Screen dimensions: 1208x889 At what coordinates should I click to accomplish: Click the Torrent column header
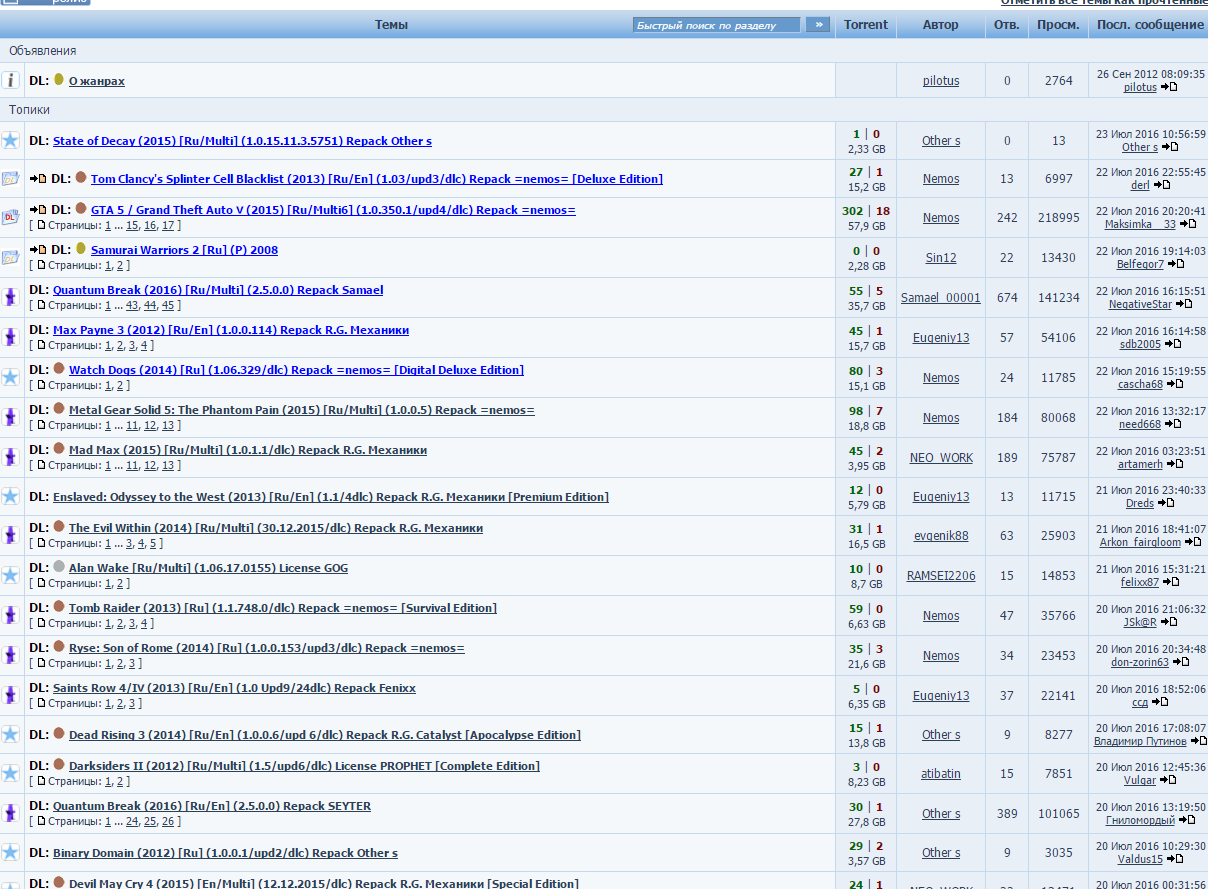coord(865,25)
